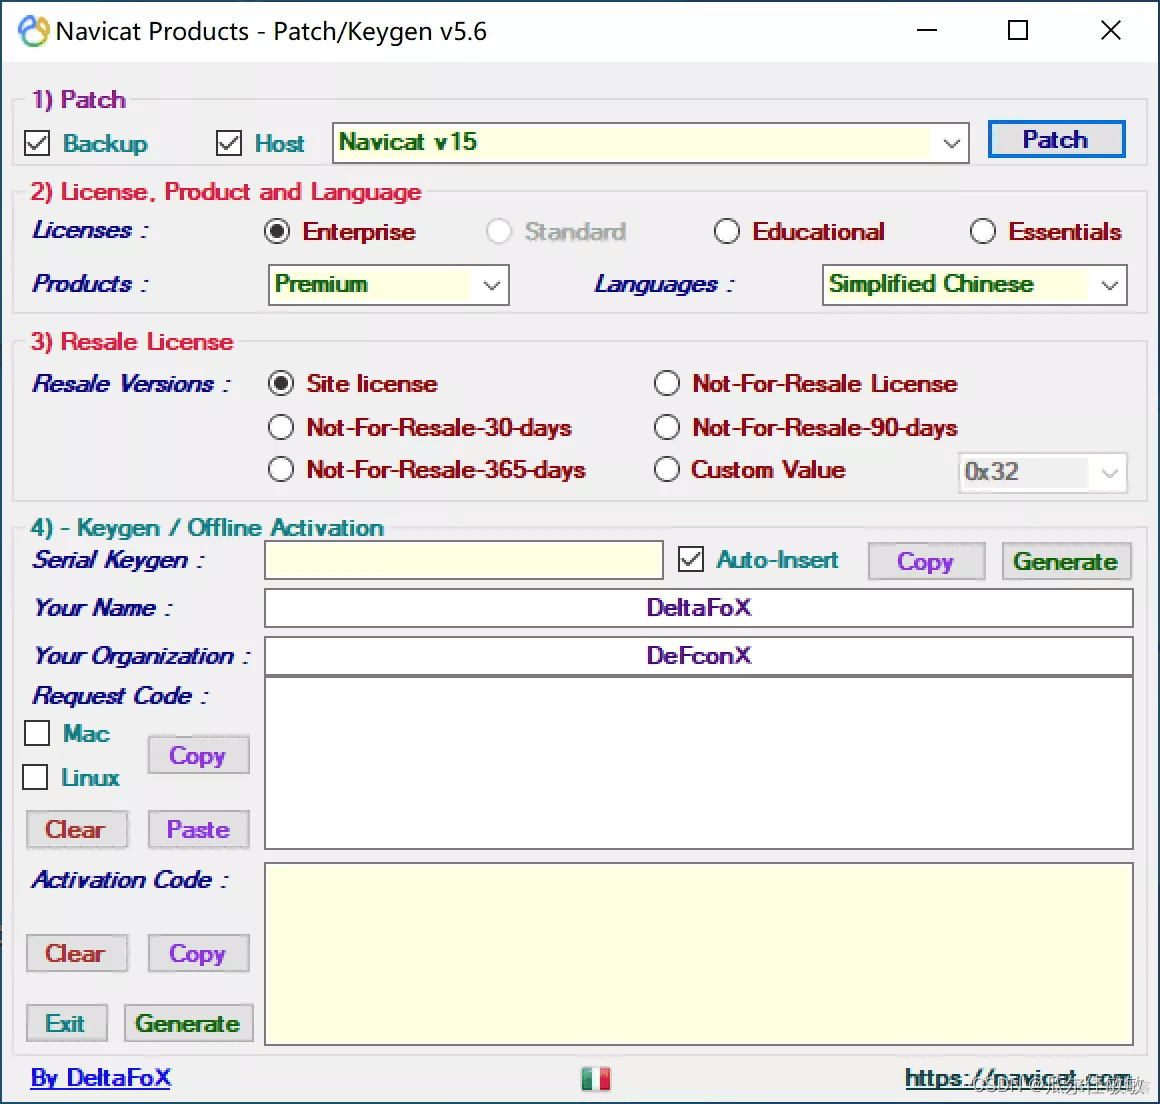This screenshot has height=1104, width=1160.
Task: Uncheck the Auto-Insert option
Action: click(x=691, y=559)
